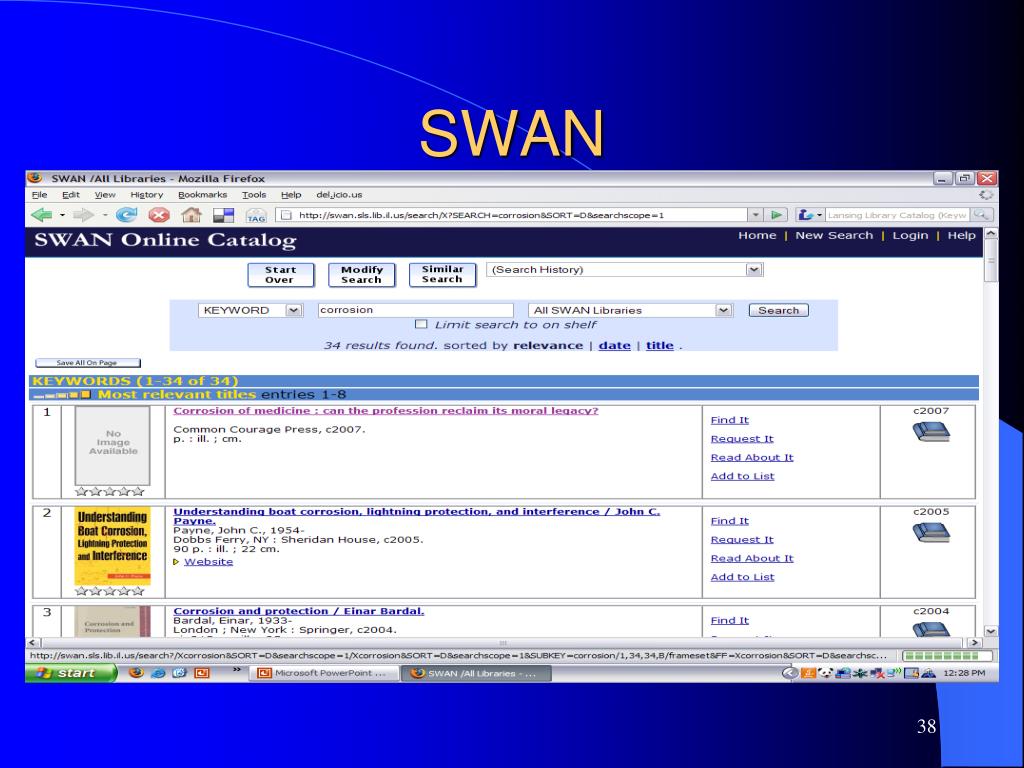Viewport: 1024px width, 768px height.
Task: Open the History menu
Action: click(x=146, y=195)
